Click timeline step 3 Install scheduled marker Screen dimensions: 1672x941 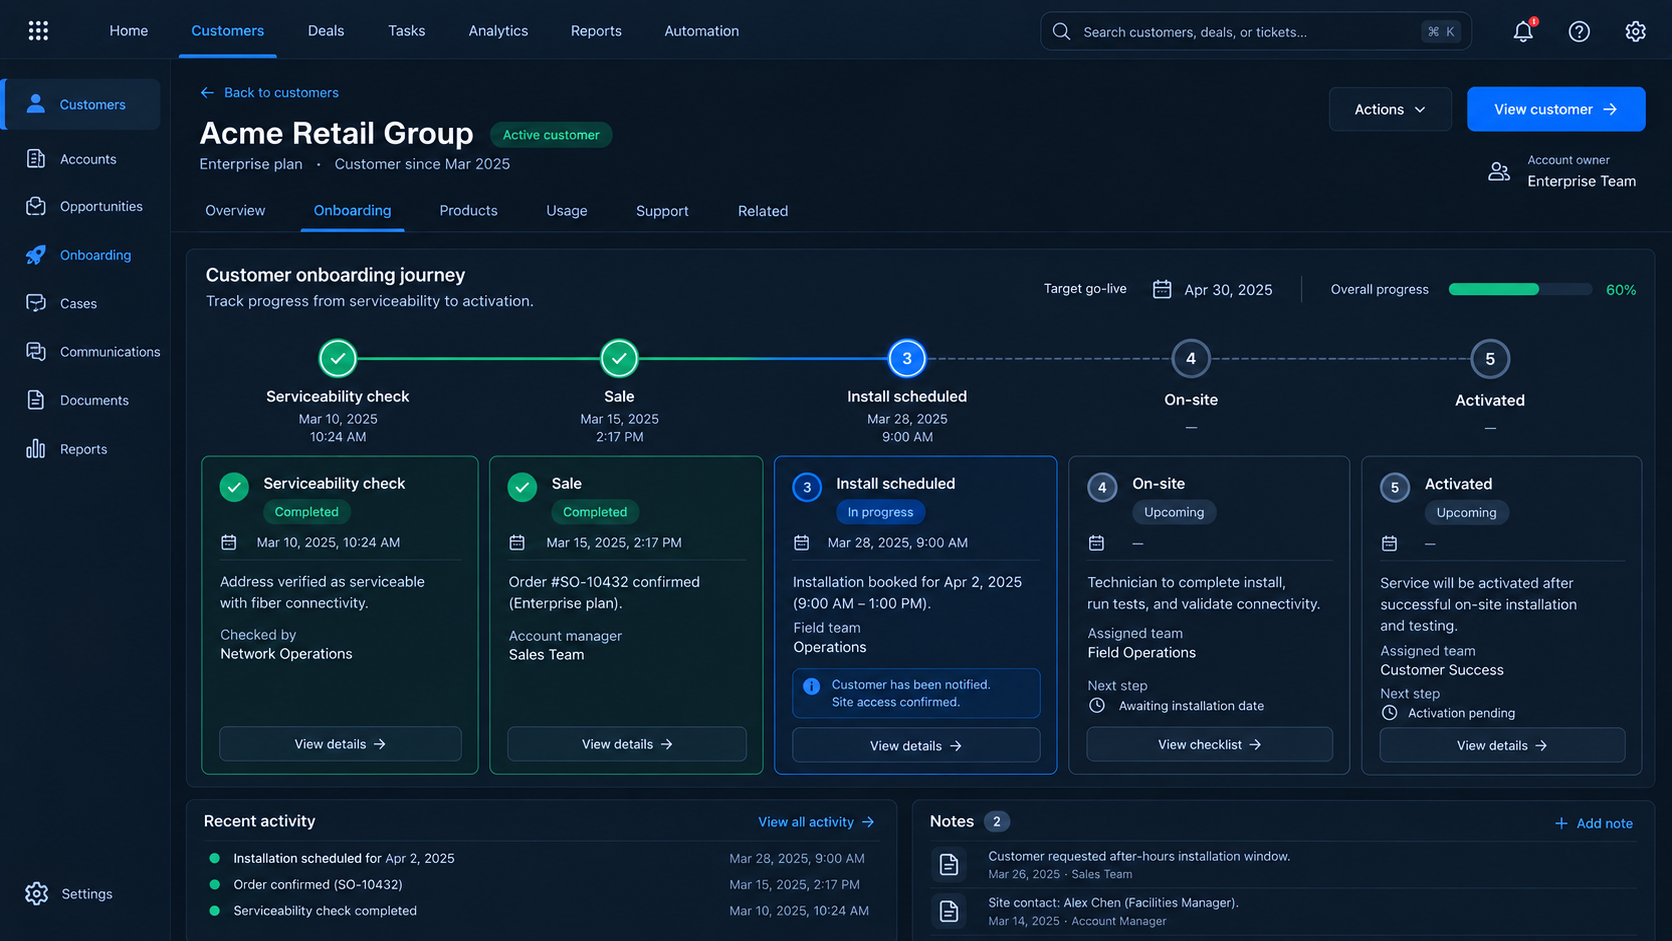coord(907,358)
